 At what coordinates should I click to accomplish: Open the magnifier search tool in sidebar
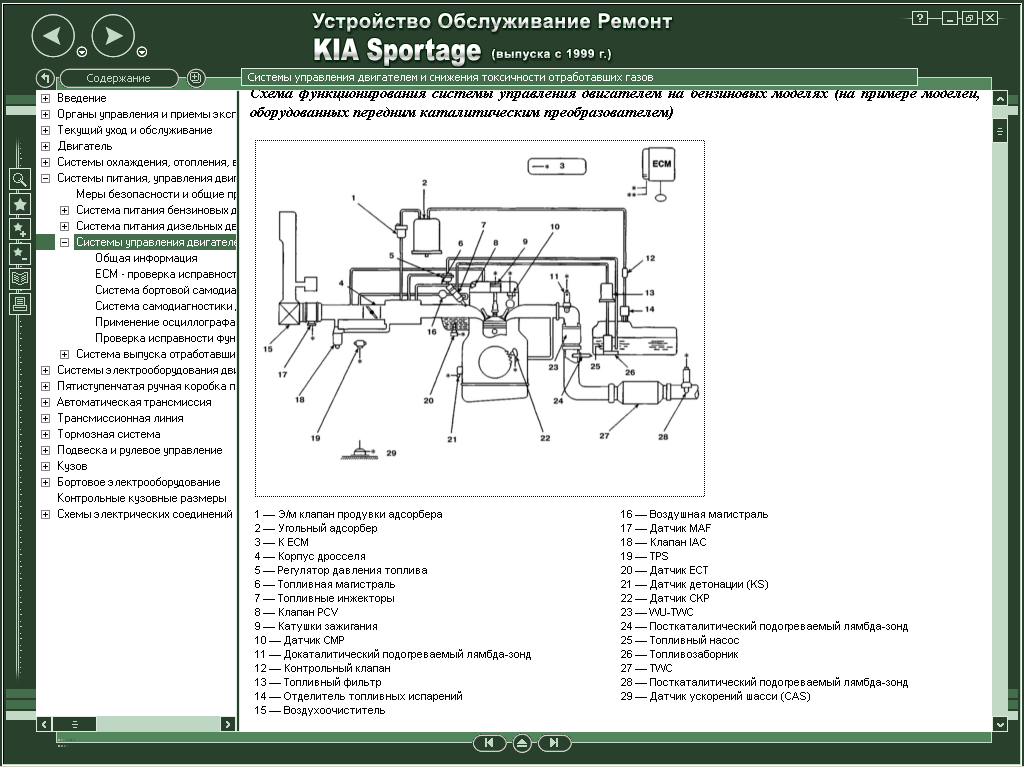[x=20, y=179]
